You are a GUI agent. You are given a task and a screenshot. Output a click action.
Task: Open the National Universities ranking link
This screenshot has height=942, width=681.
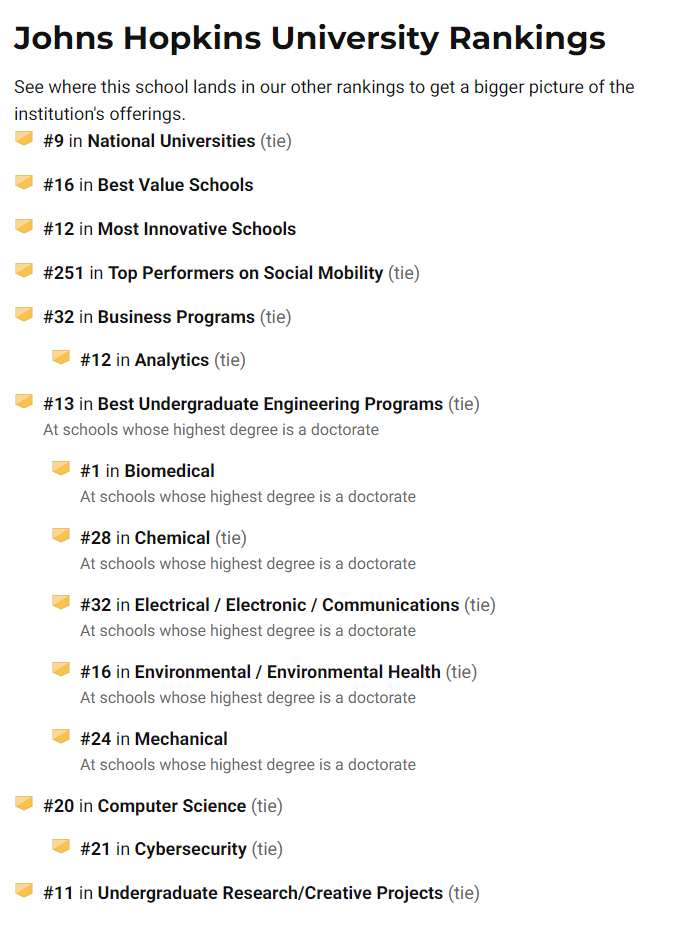pos(171,141)
